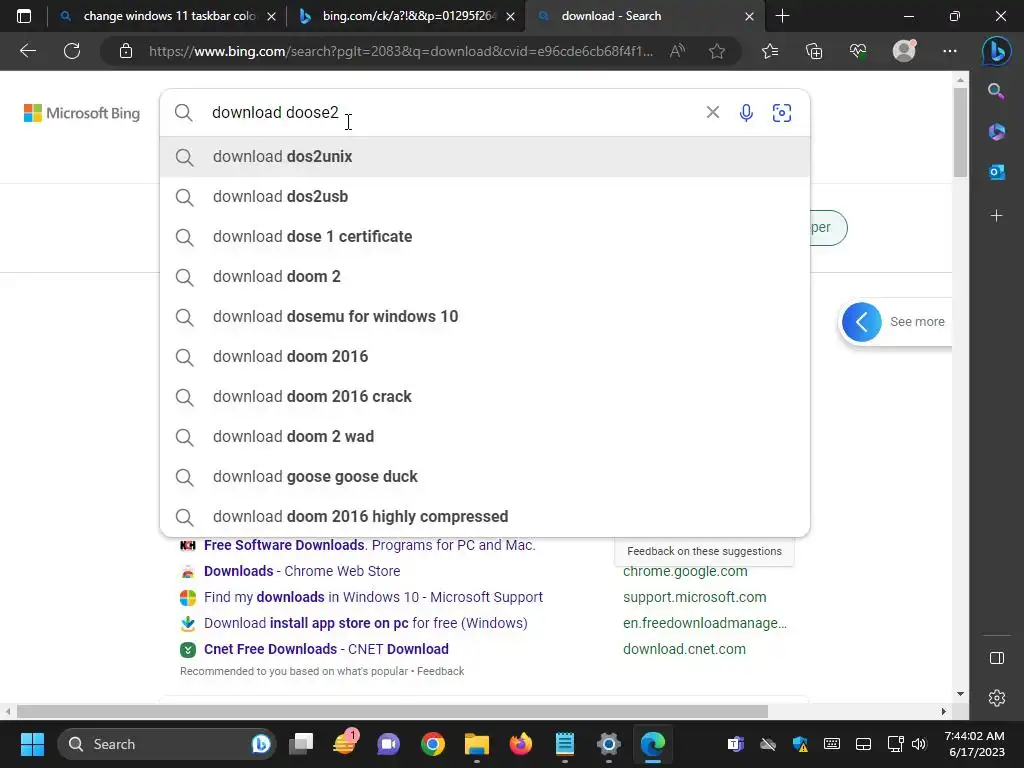Viewport: 1024px width, 768px height.
Task: Open Bing Chat sidebar button
Action: pyautogui.click(x=997, y=51)
